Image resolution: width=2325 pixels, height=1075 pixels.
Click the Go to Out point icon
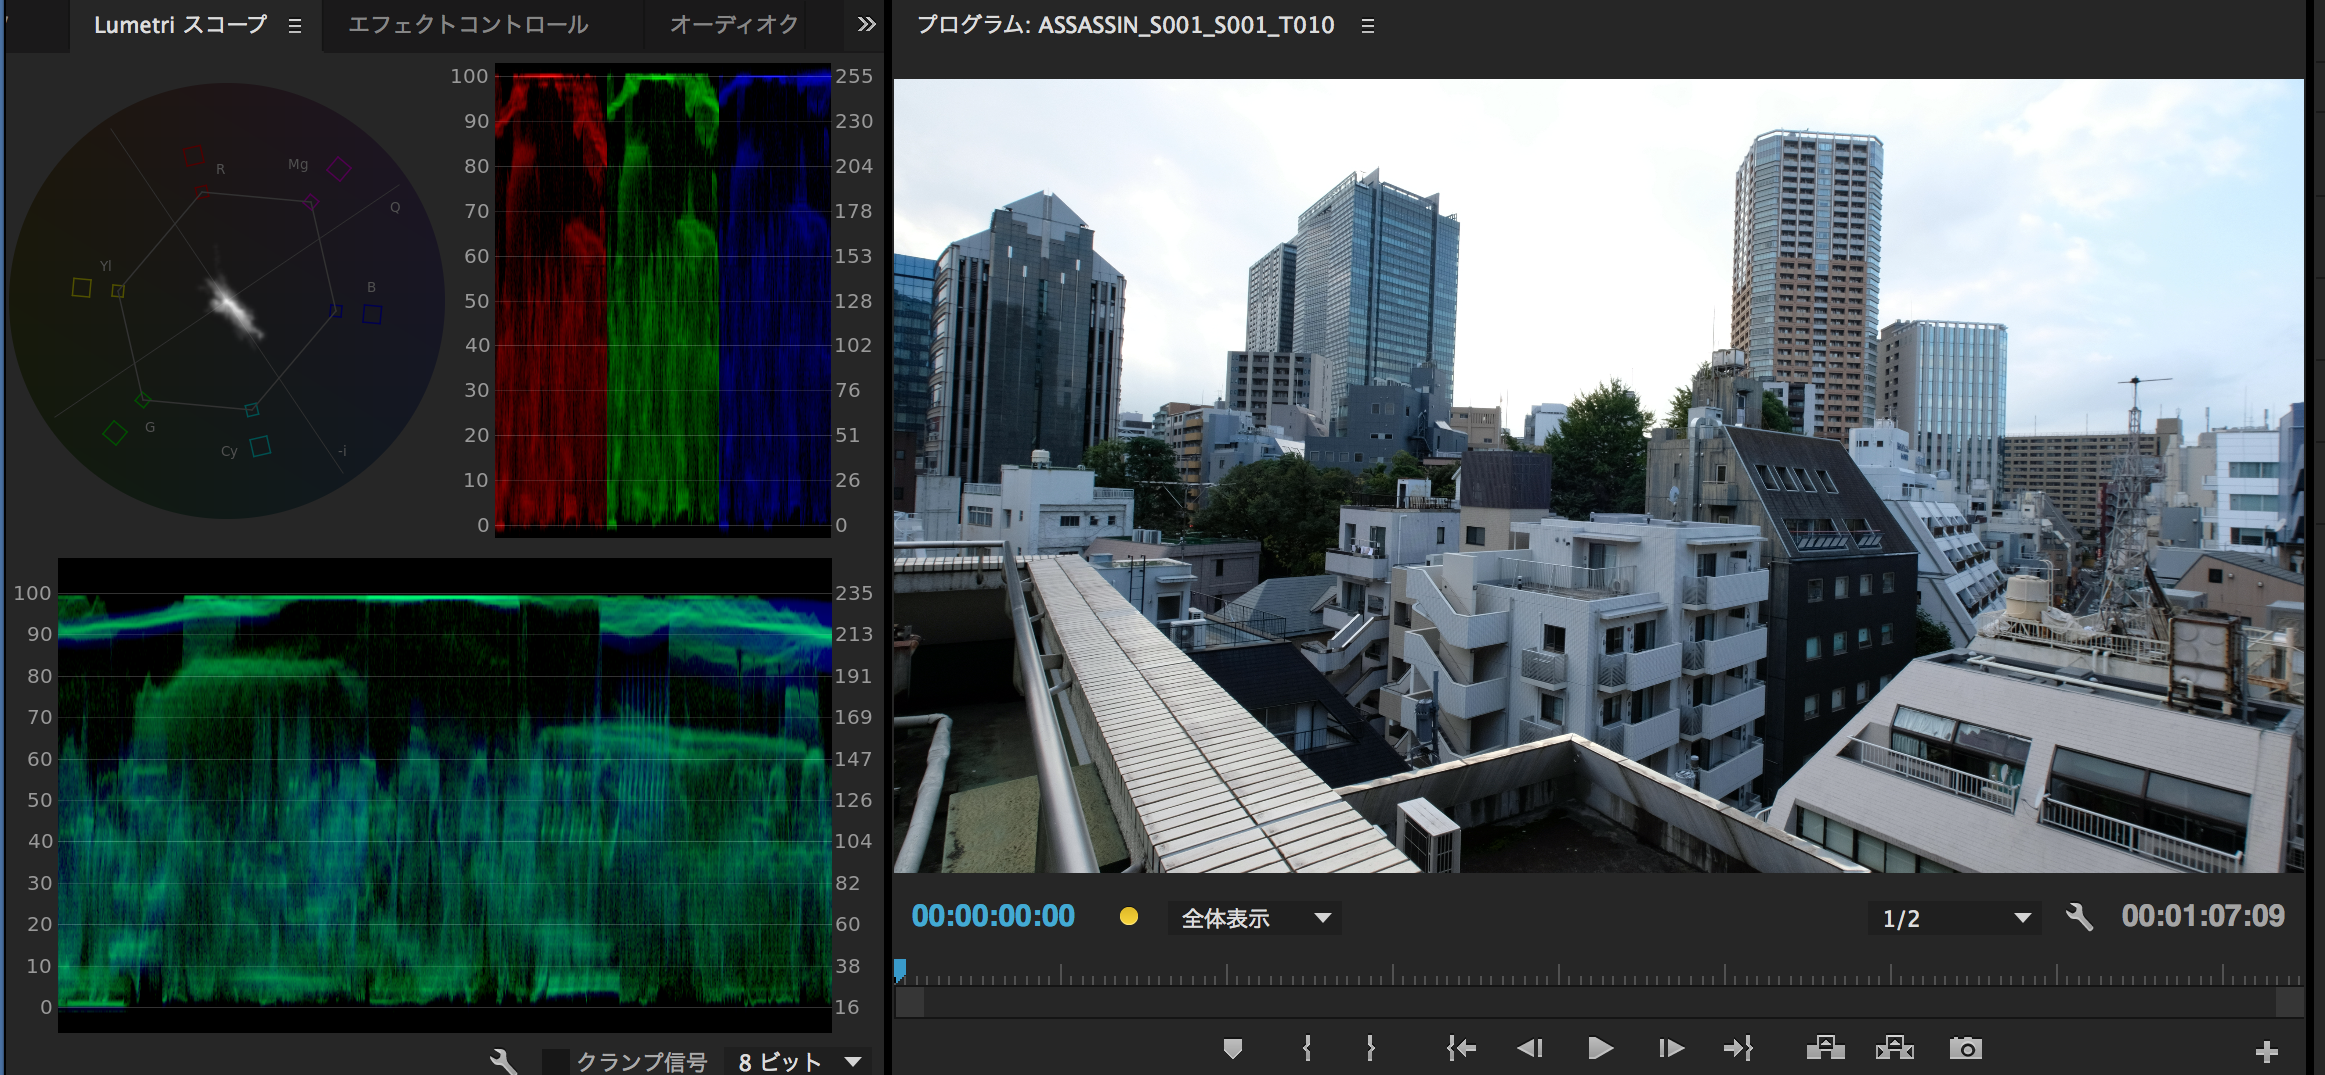(x=1739, y=1048)
